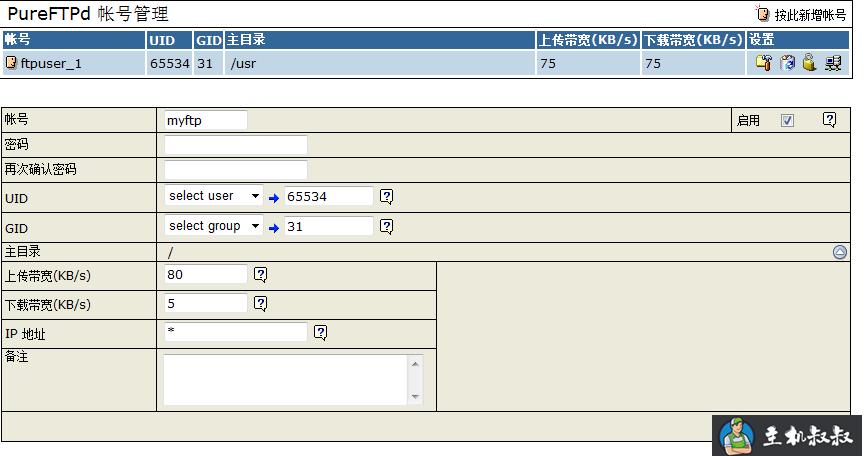Image resolution: width=867 pixels, height=456 pixels.
Task: Click the network computers icon for ftpuser_1
Action: [833, 63]
